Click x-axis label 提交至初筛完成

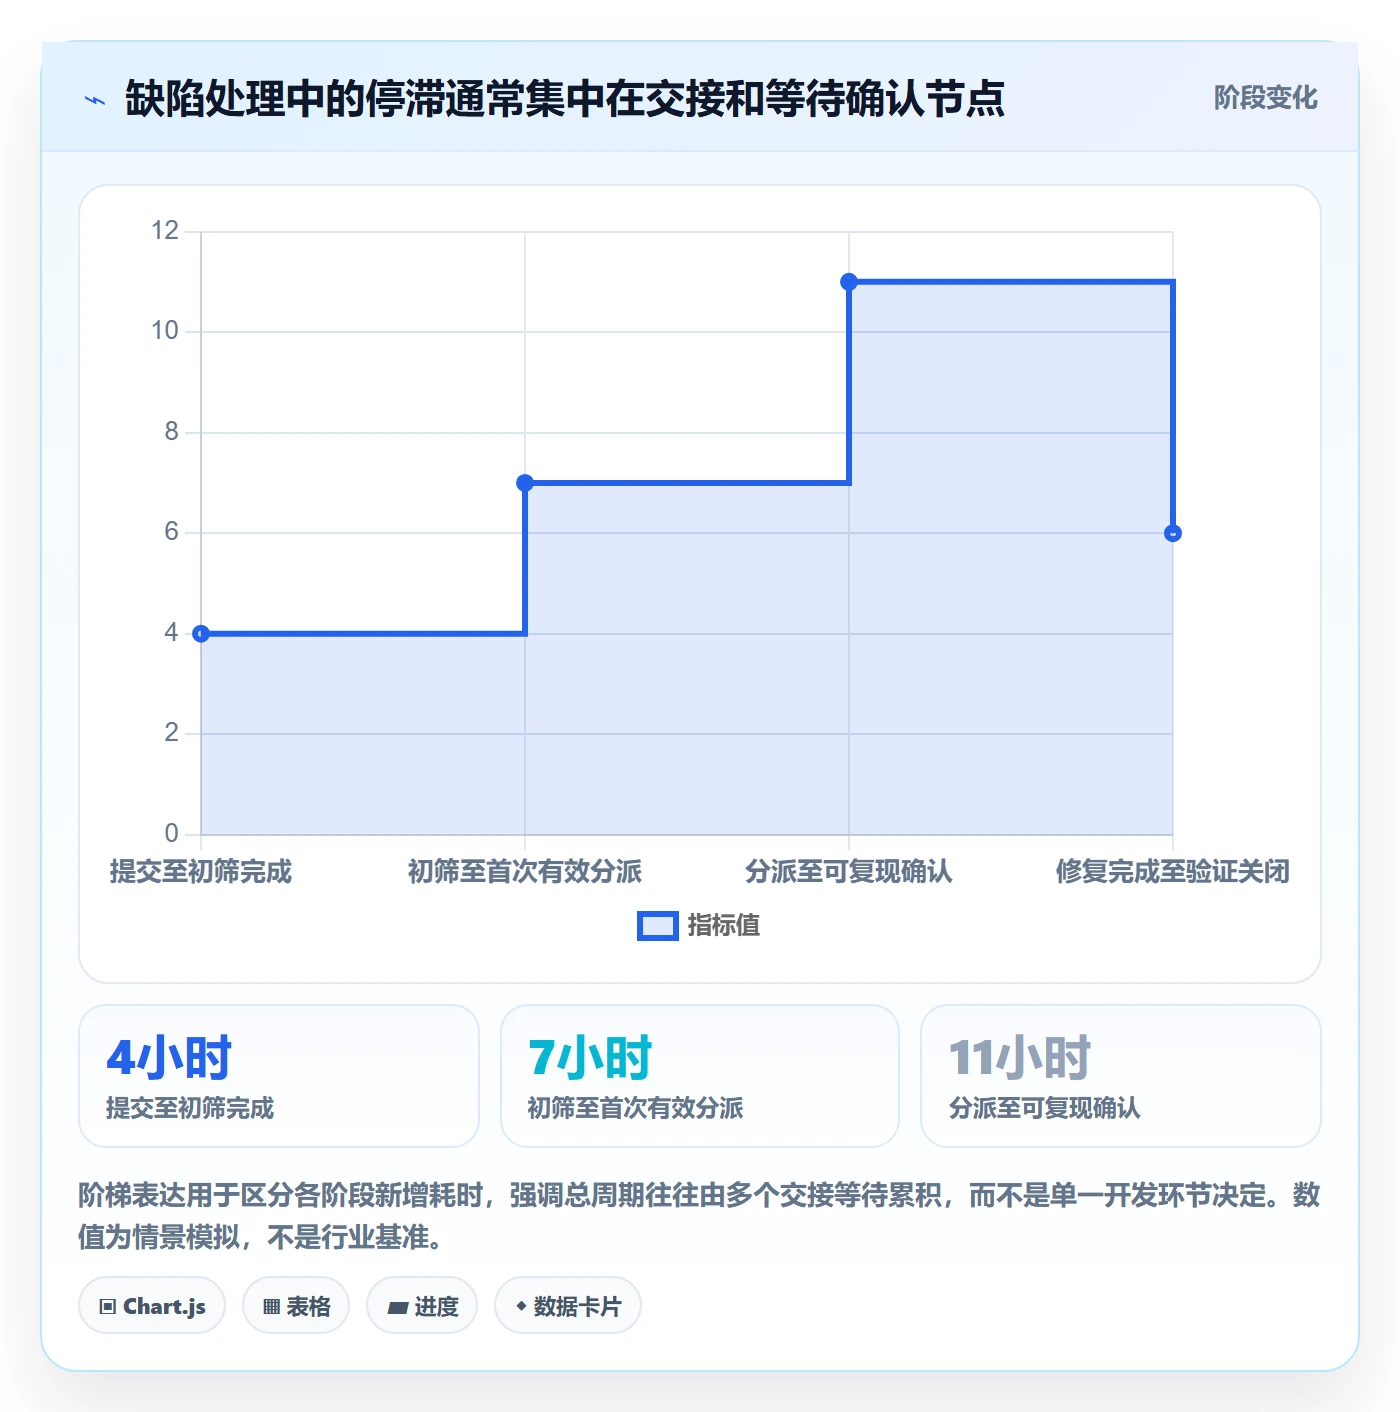201,871
